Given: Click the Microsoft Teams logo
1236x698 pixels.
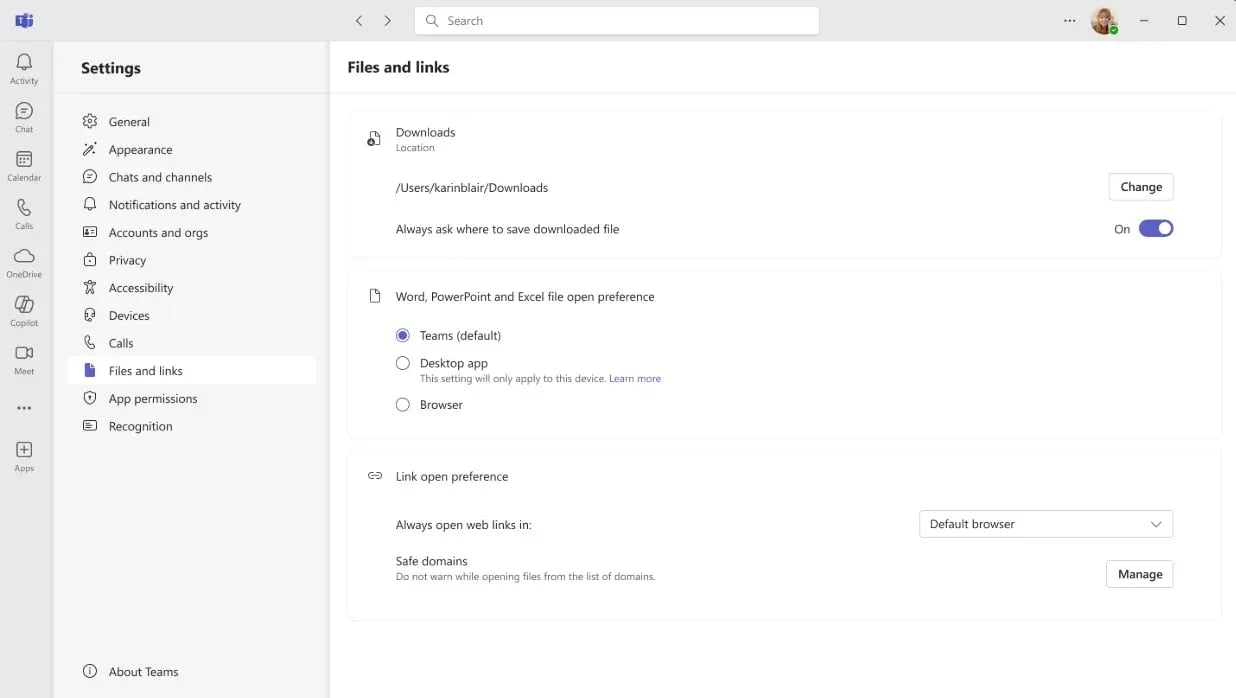Looking at the screenshot, I should (24, 20).
